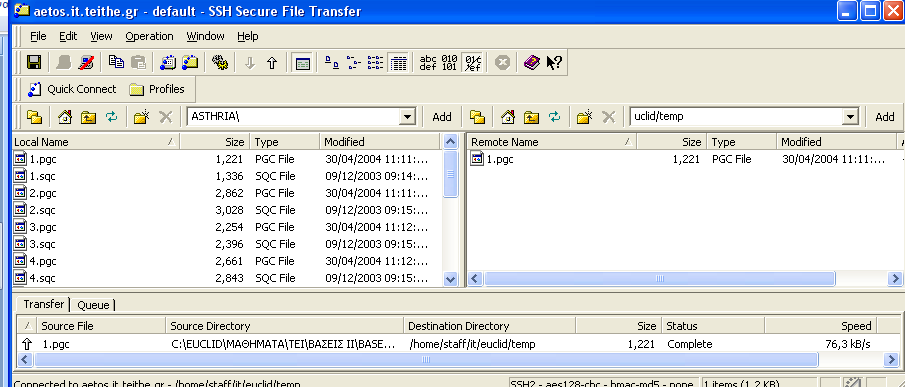Click in the uclid/temp remote path field
This screenshot has height=387, width=905.
click(736, 117)
